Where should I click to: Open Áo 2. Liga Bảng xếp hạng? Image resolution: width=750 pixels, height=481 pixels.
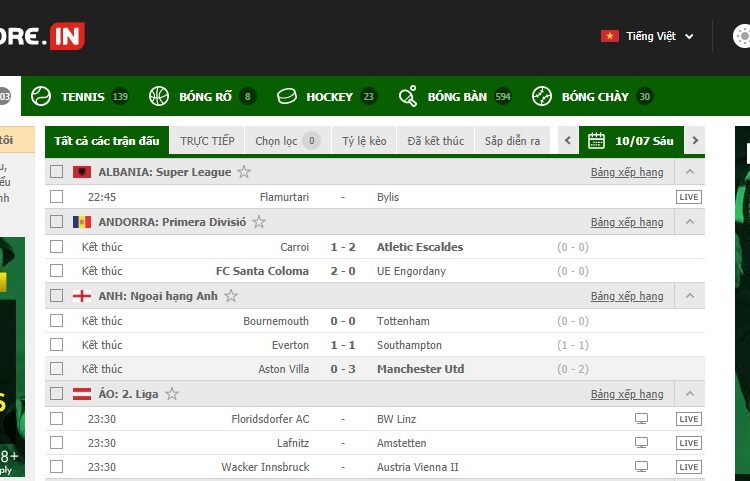pyautogui.click(x=627, y=394)
